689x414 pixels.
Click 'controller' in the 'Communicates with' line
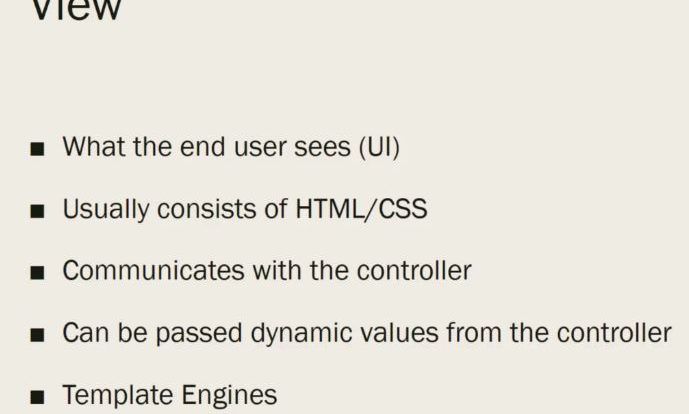414,270
